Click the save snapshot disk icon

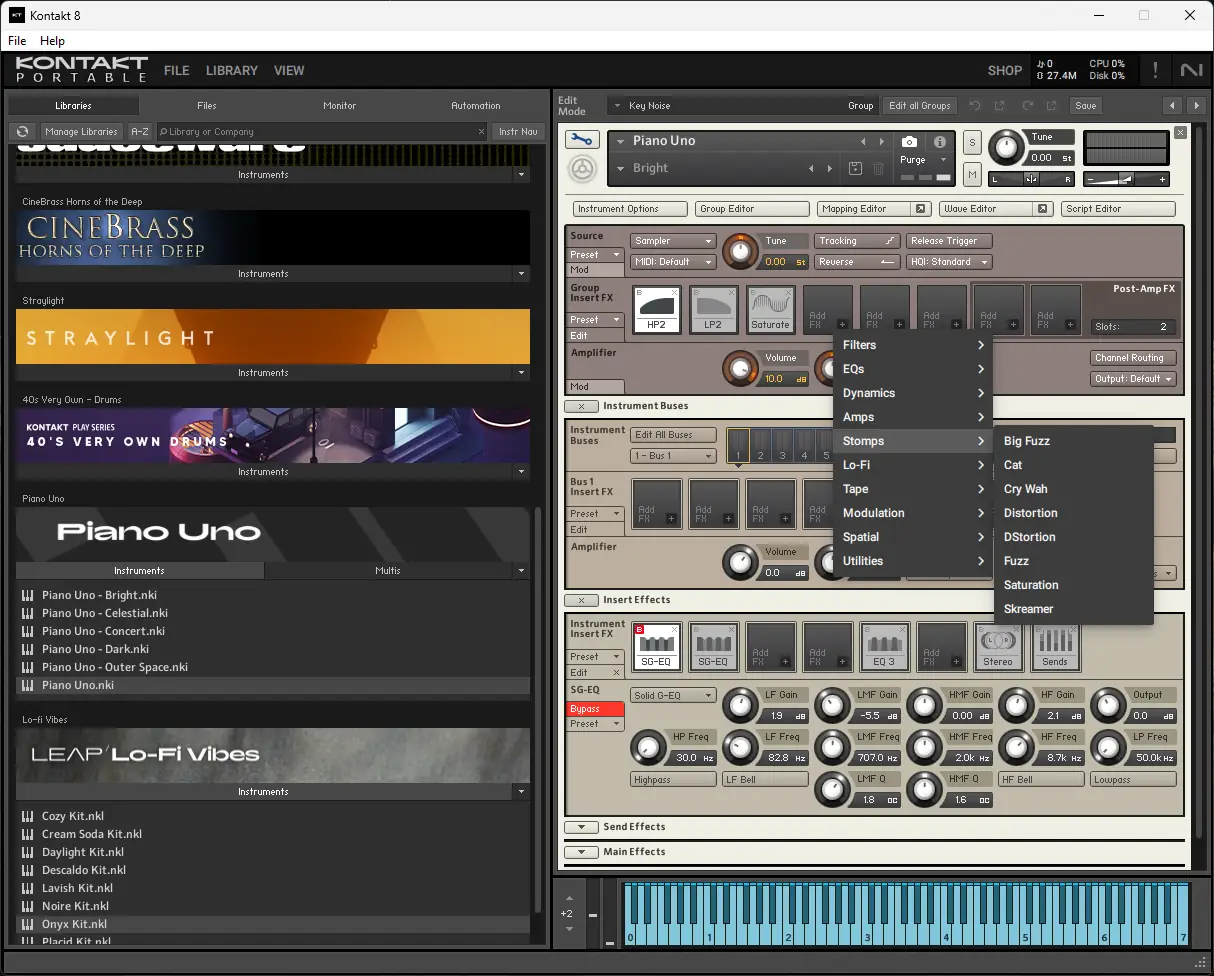855,168
